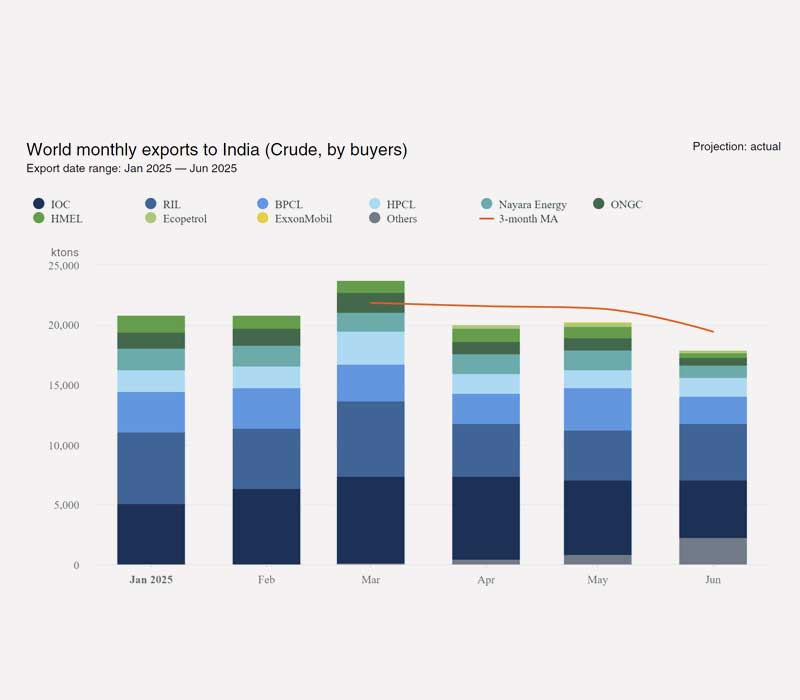Toggle the Nayara Energy legend marker

487,204
